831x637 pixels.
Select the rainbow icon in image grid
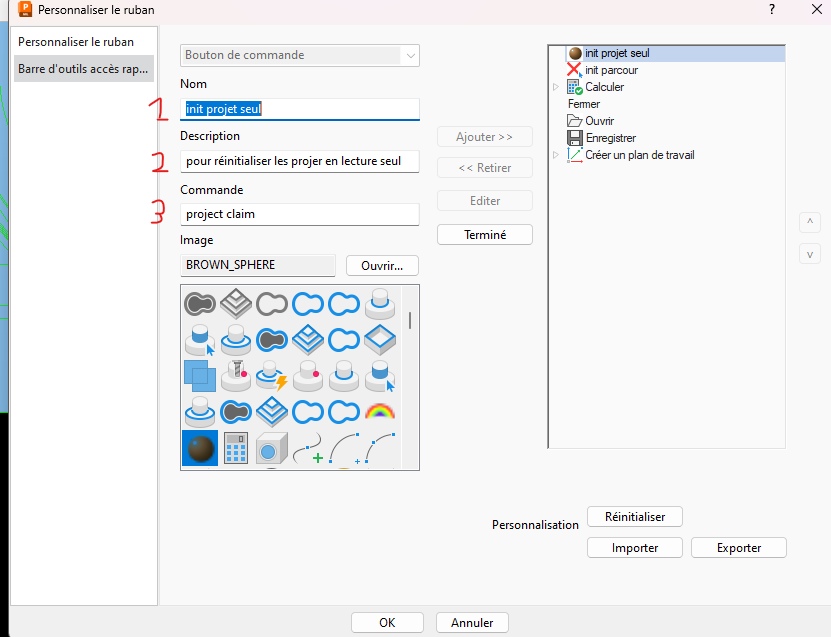coord(380,411)
